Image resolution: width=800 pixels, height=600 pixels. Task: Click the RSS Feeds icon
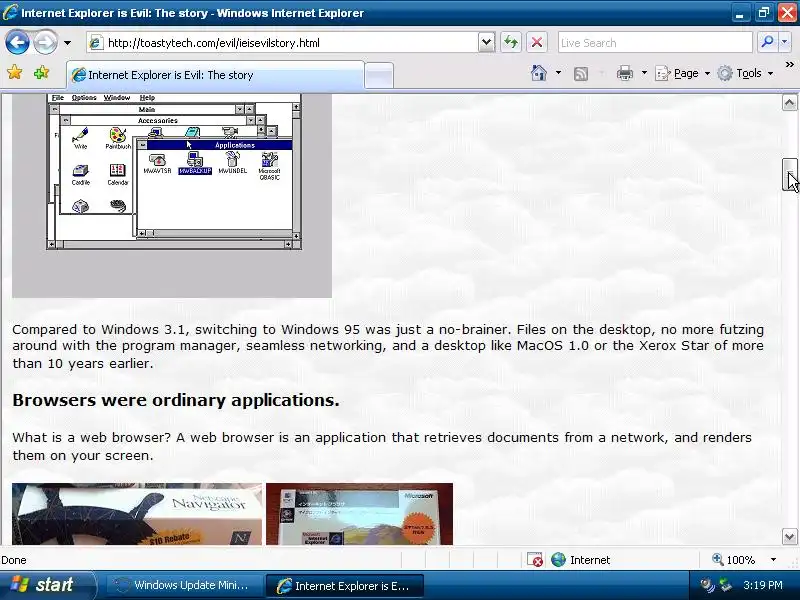point(581,74)
